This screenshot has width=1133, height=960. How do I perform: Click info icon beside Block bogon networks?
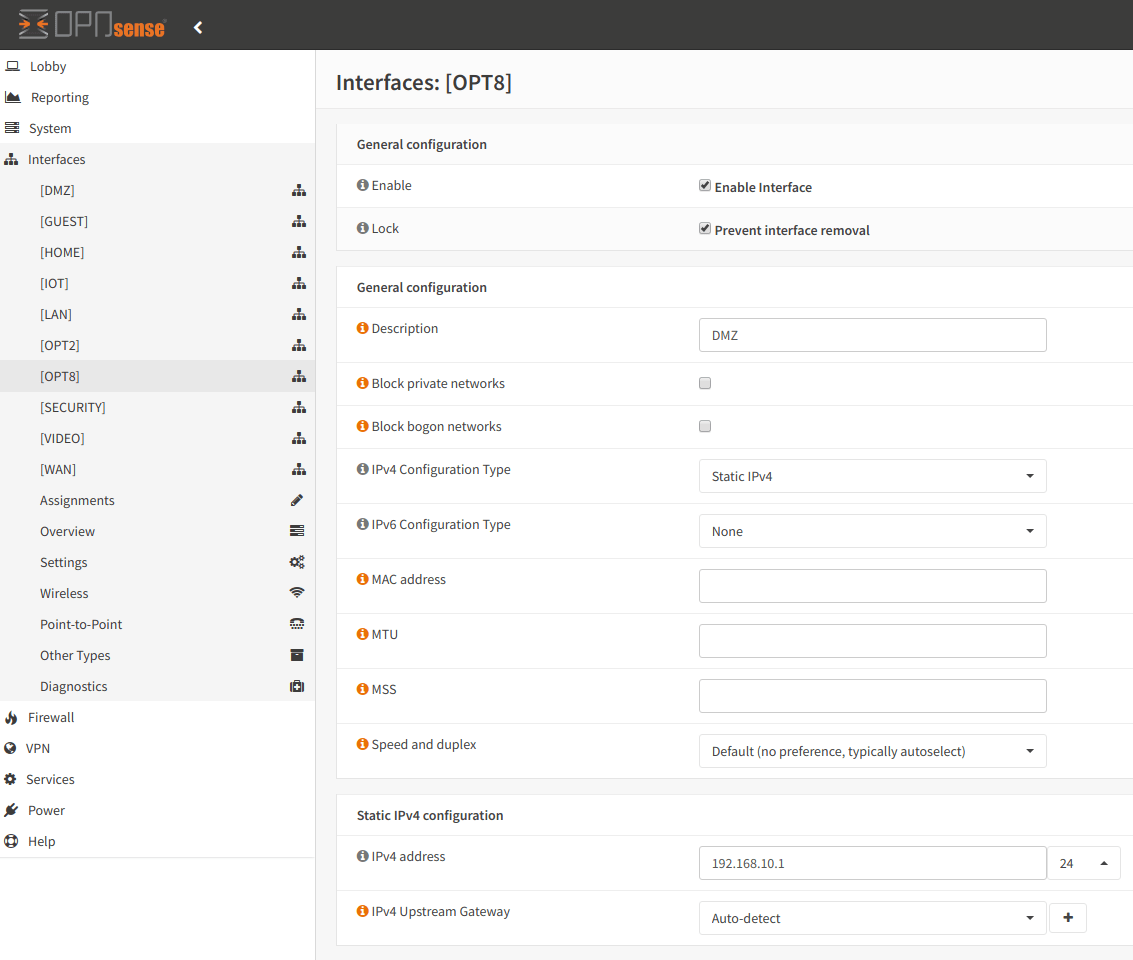[x=363, y=426]
